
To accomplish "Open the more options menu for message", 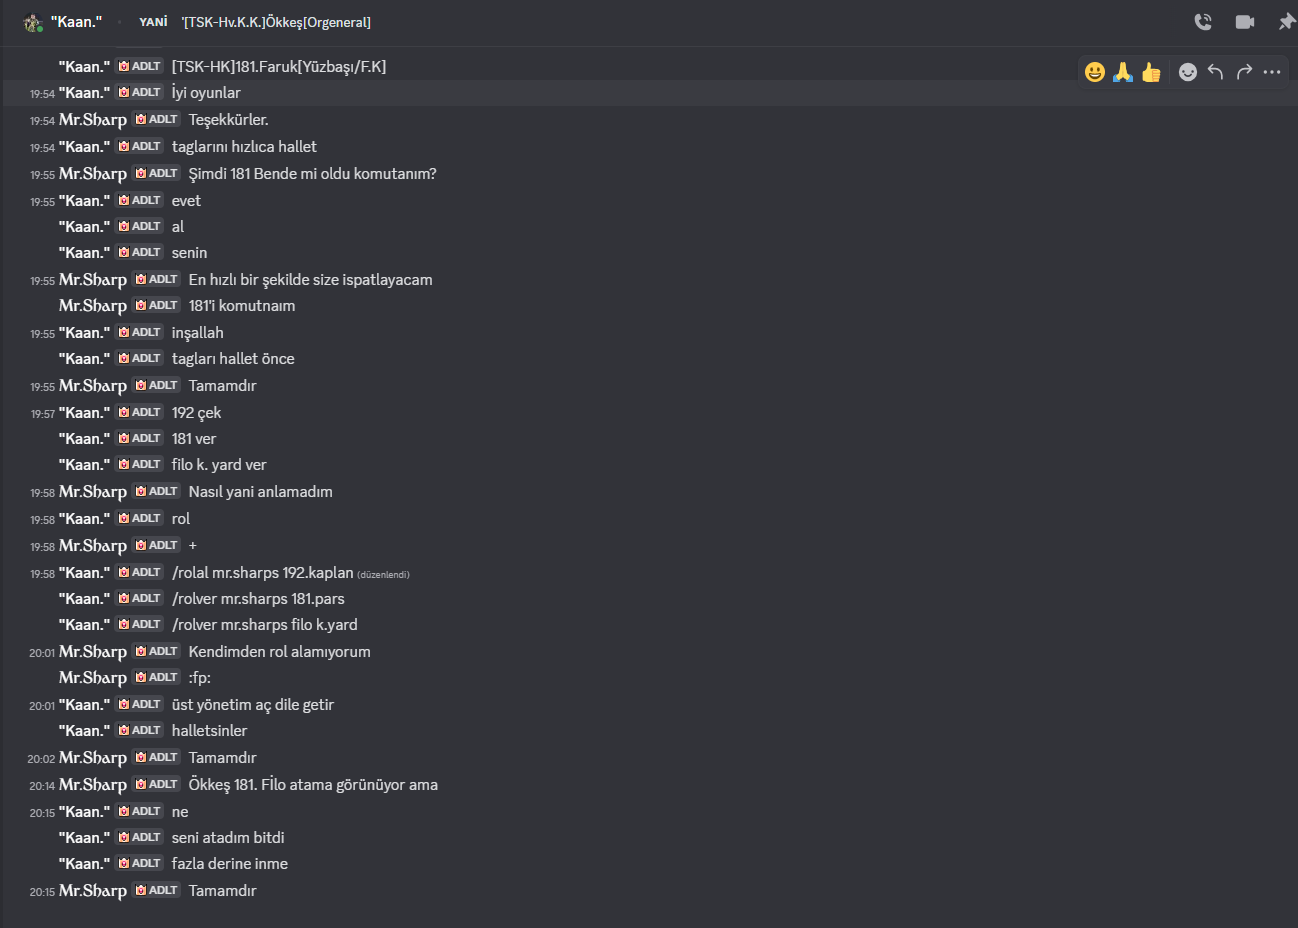I will 1272,72.
